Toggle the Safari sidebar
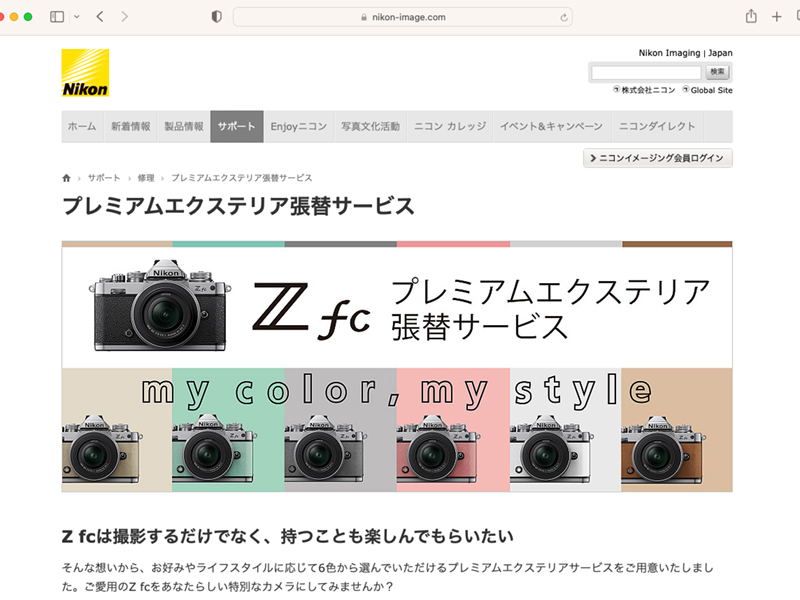Viewport: 800px width, 600px height. [x=57, y=16]
